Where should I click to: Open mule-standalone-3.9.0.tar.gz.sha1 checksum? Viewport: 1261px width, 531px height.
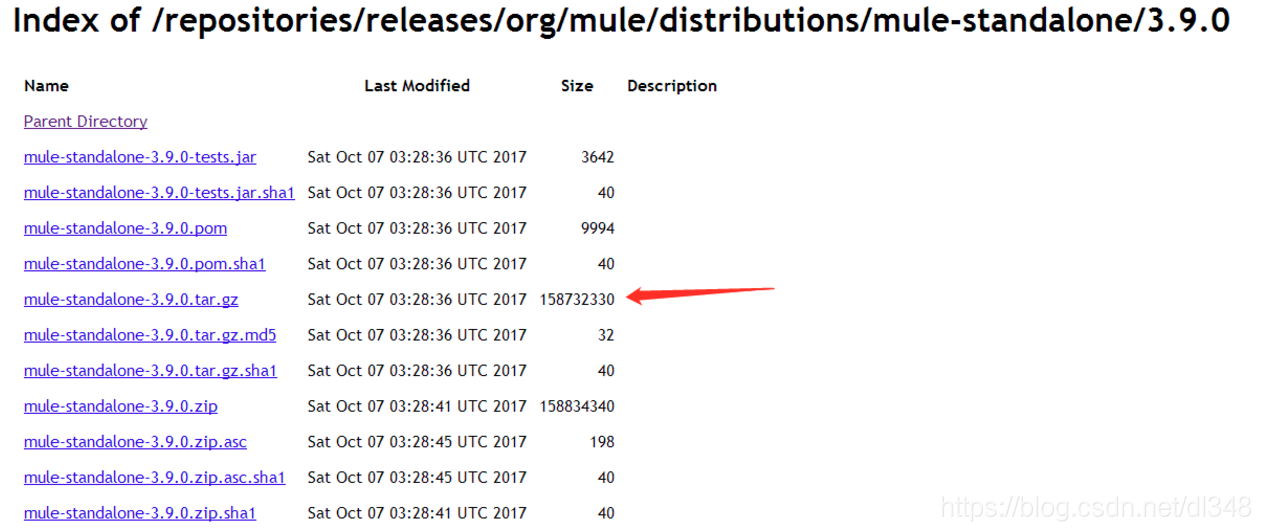click(150, 370)
